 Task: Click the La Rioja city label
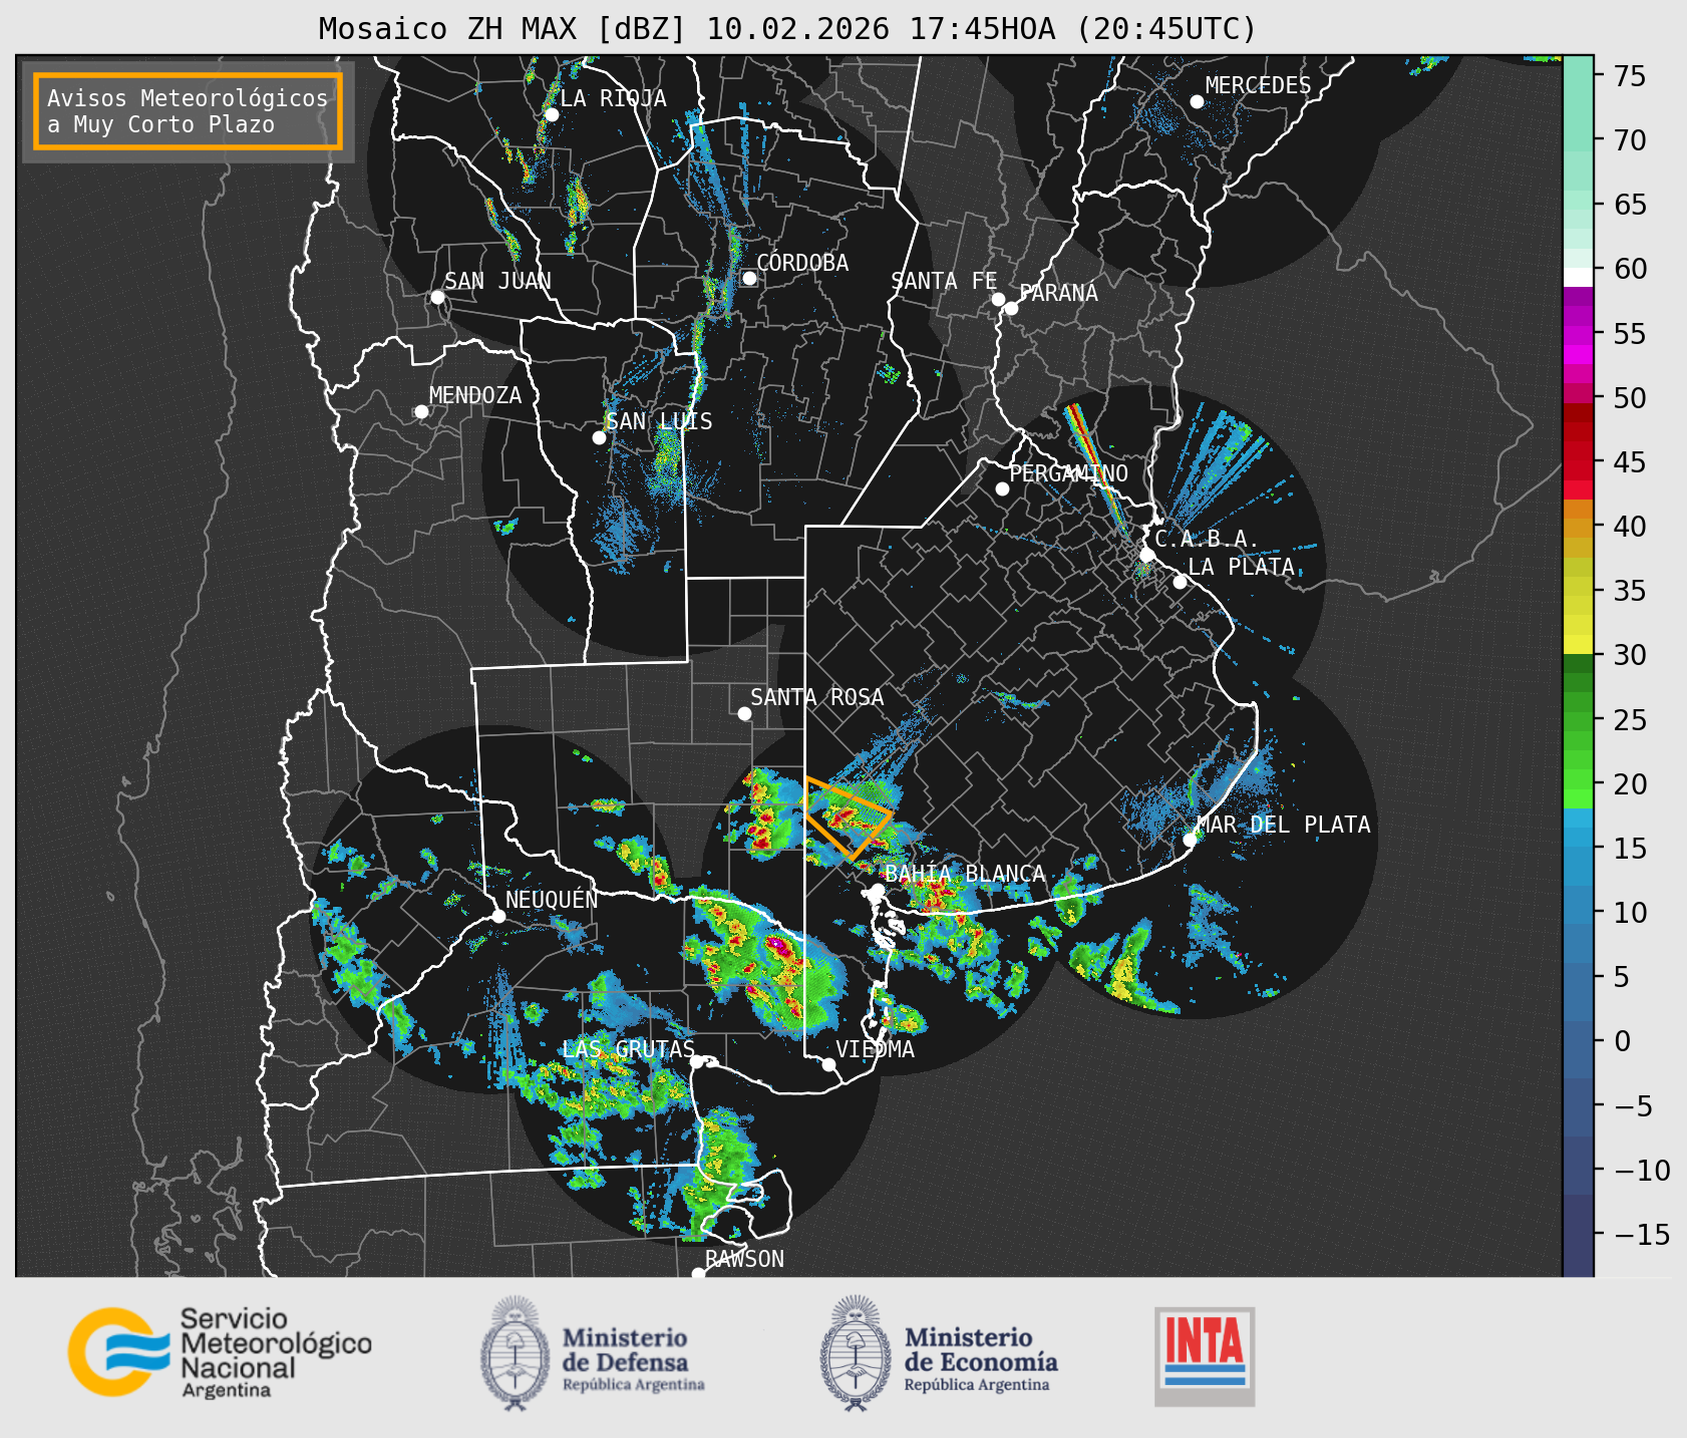(x=613, y=98)
